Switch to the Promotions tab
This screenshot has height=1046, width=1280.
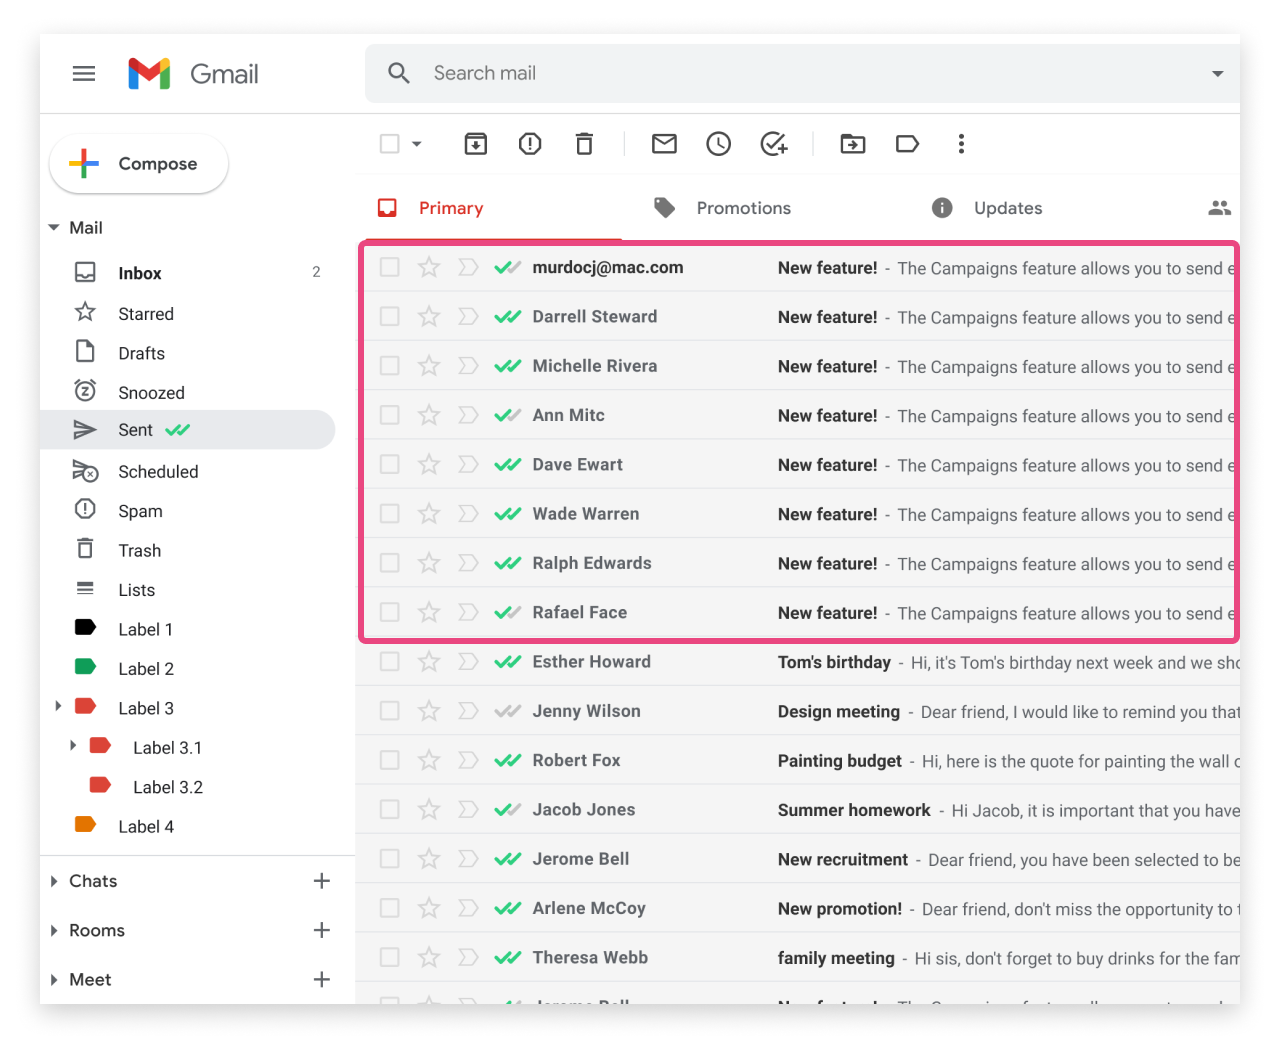tap(743, 208)
